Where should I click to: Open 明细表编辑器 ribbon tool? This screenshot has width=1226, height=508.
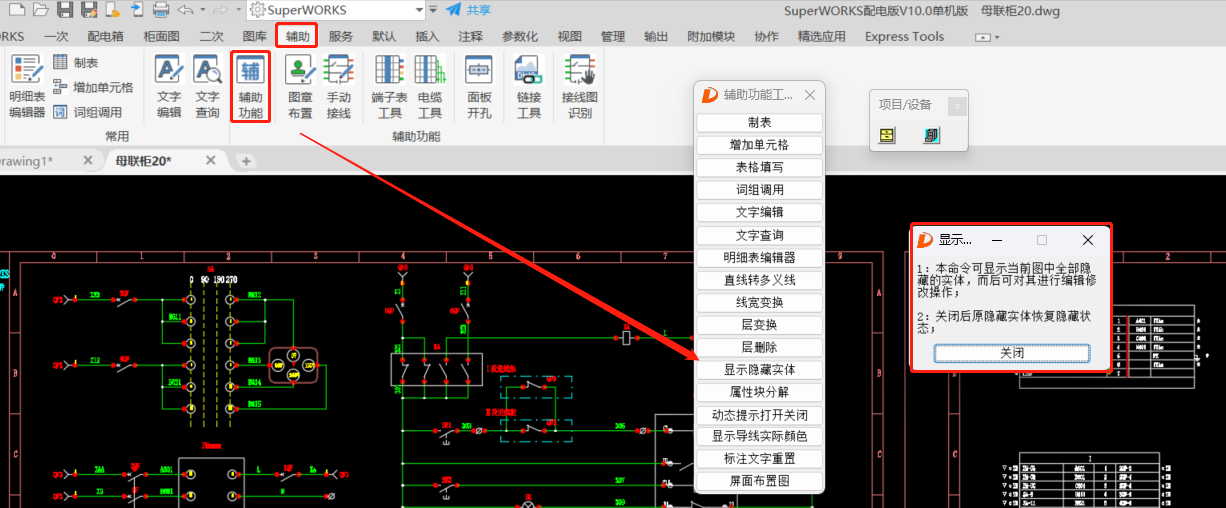click(x=27, y=89)
